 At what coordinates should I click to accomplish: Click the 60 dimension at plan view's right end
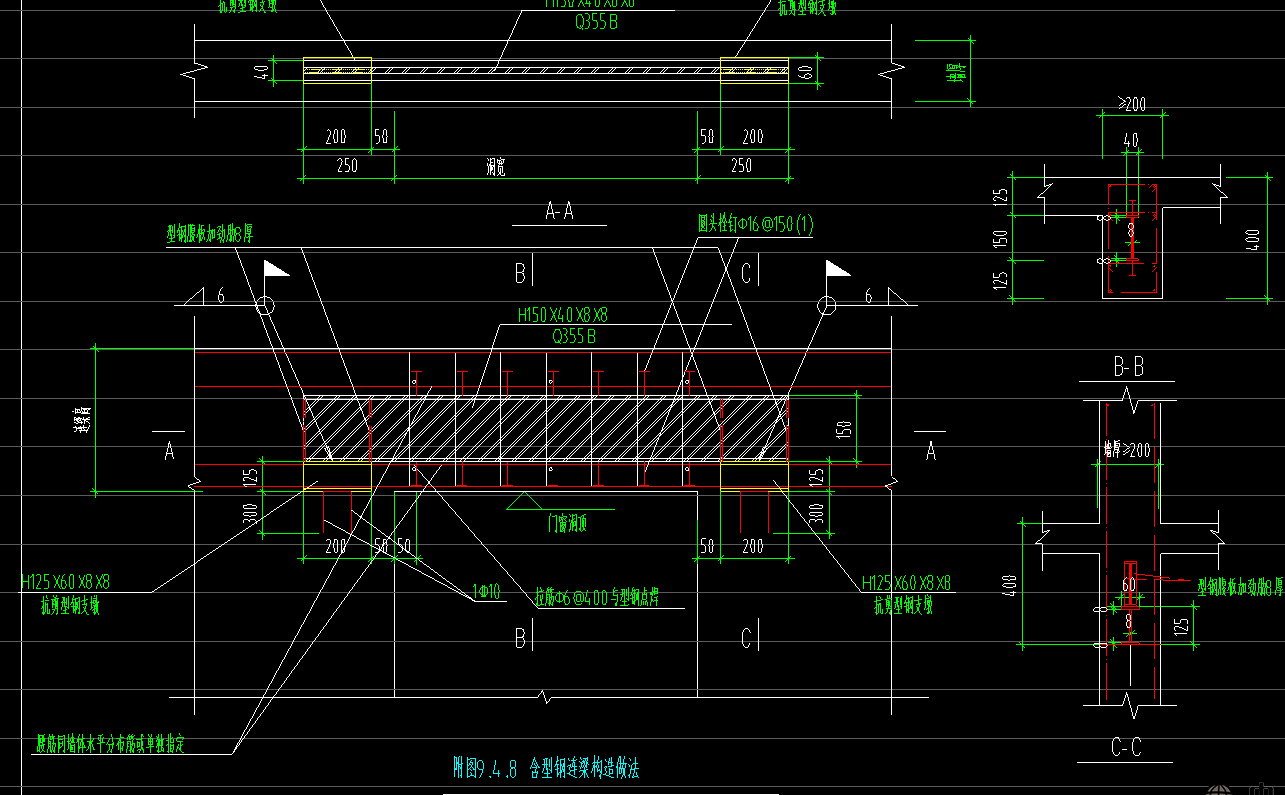804,71
